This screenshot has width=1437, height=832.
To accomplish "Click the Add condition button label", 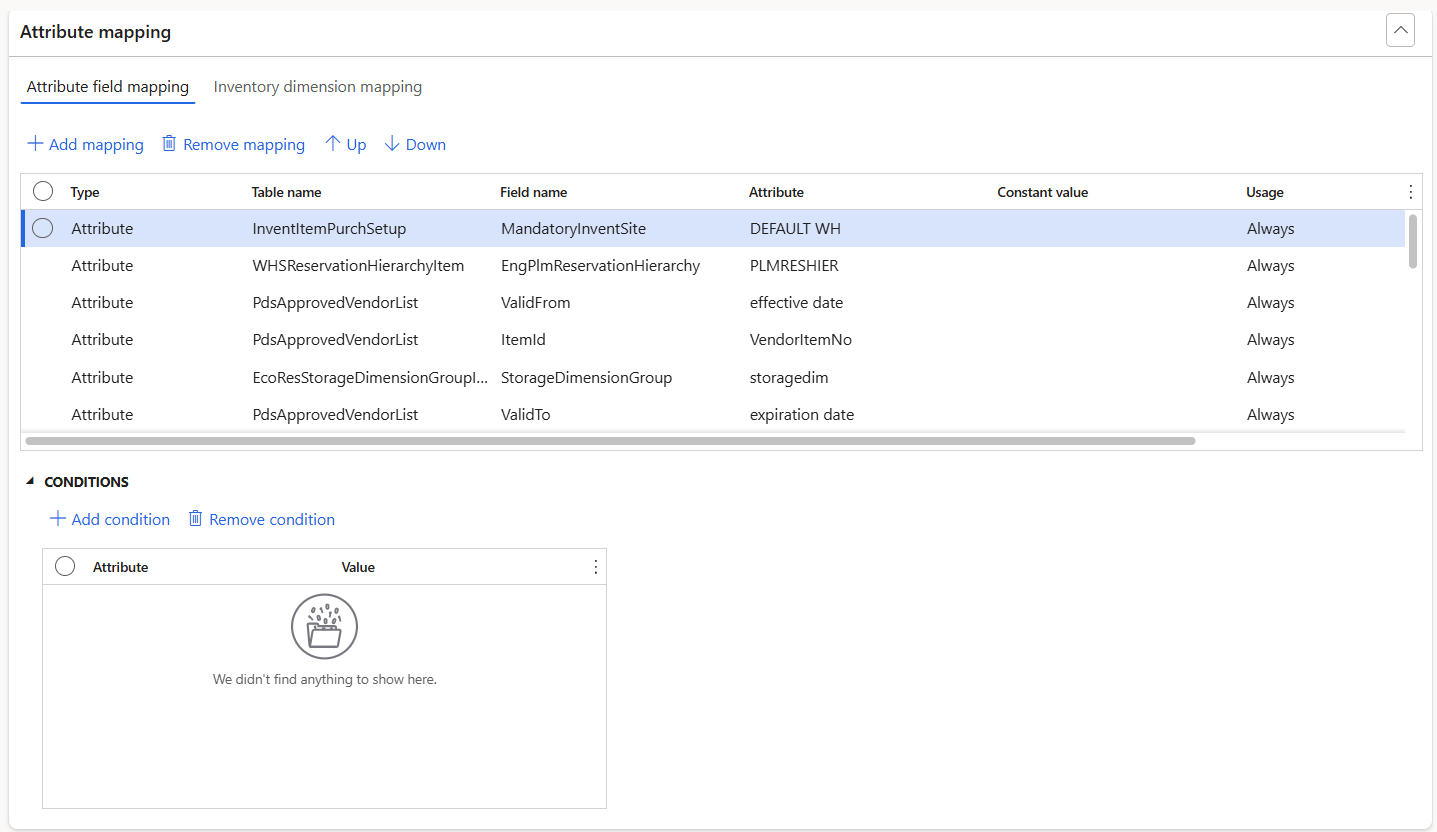I will coord(121,520).
